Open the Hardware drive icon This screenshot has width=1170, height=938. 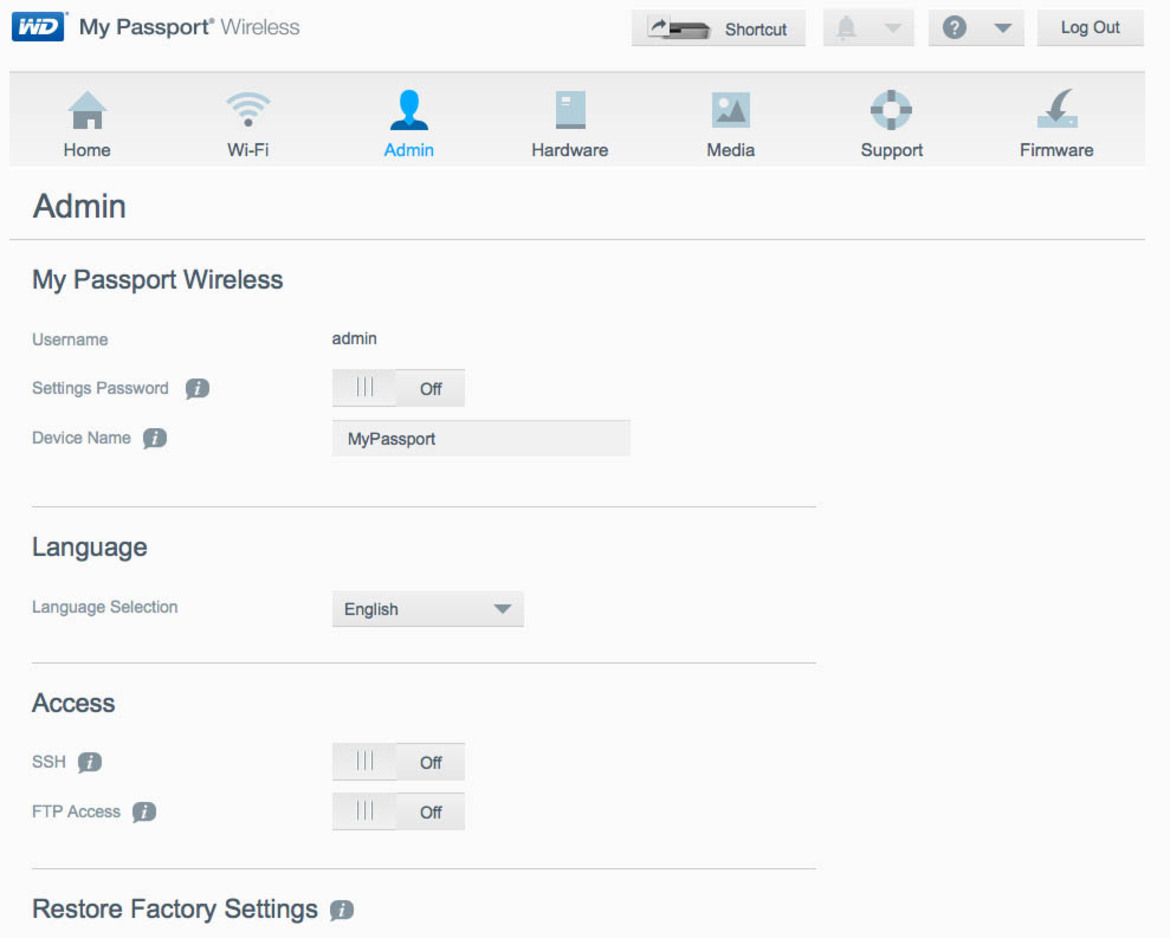[570, 110]
